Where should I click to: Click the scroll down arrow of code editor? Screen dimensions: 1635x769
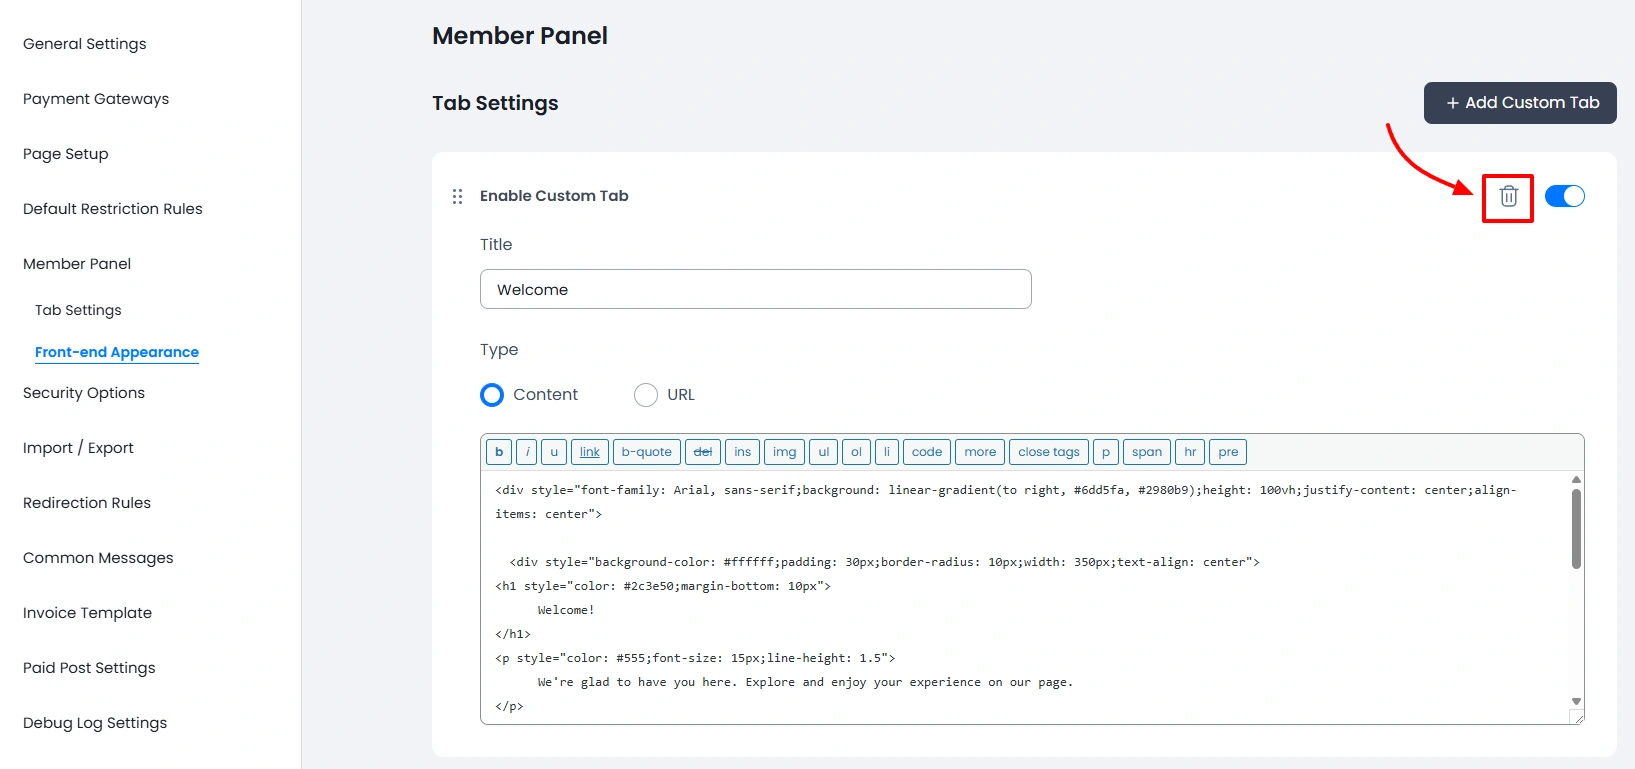coord(1576,701)
